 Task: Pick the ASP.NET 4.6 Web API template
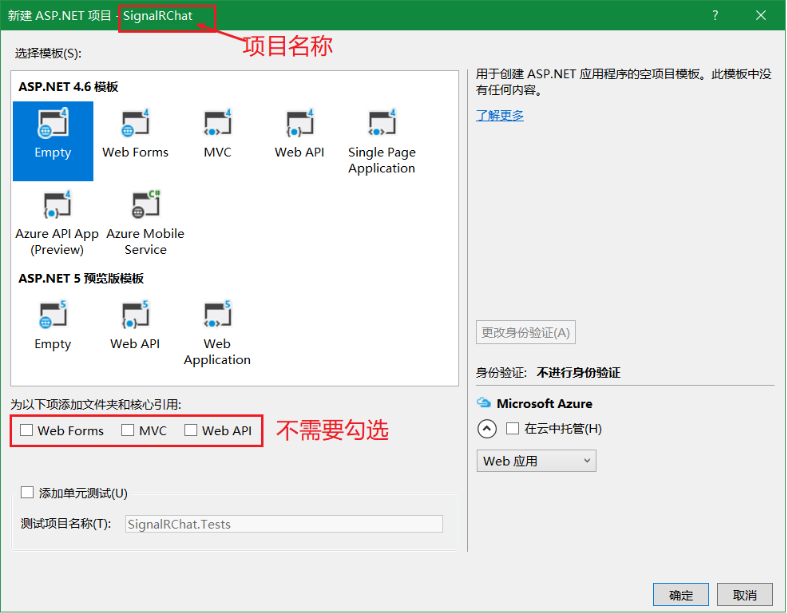click(300, 134)
